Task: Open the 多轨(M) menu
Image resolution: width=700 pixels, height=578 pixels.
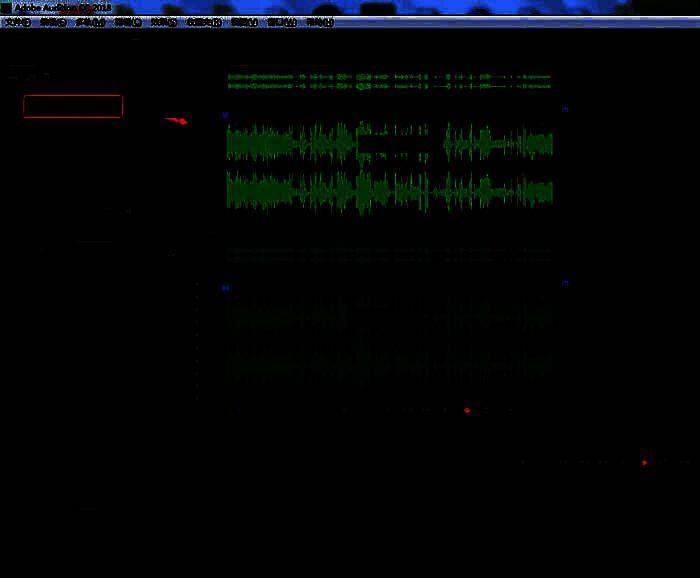Action: (90, 22)
